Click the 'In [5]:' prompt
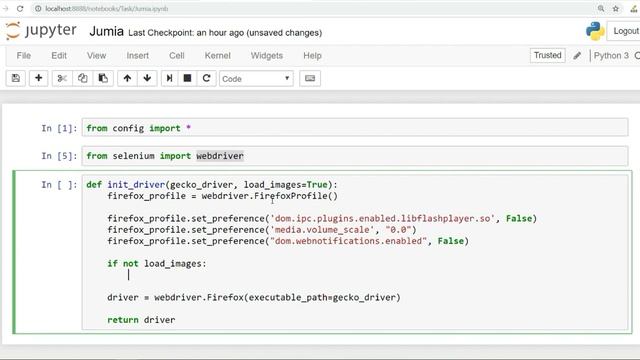Screen dimensions: 640x360 tap(59, 156)
